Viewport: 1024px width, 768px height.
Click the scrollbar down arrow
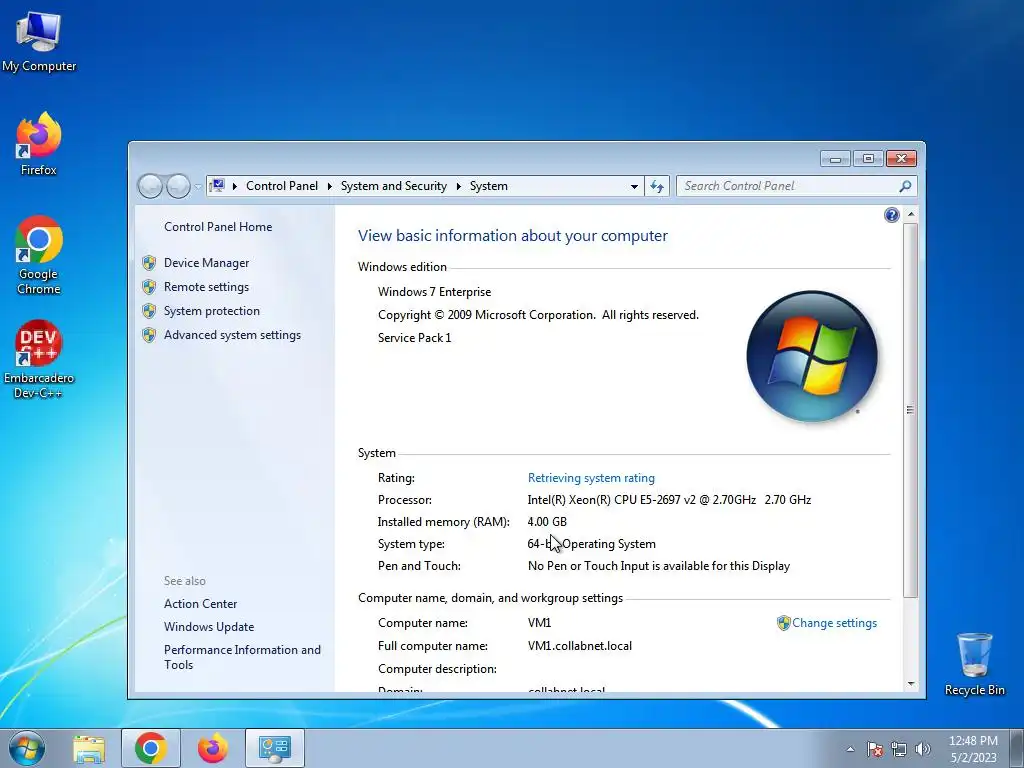click(x=910, y=684)
